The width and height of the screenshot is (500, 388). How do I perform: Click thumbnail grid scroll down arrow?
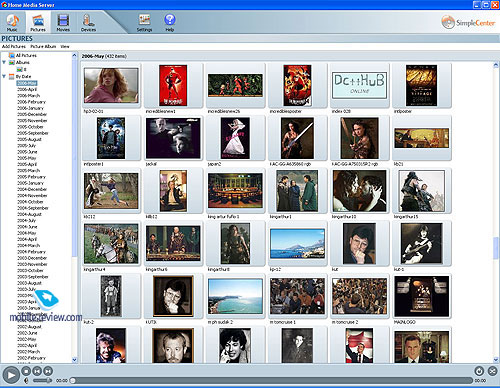496,359
